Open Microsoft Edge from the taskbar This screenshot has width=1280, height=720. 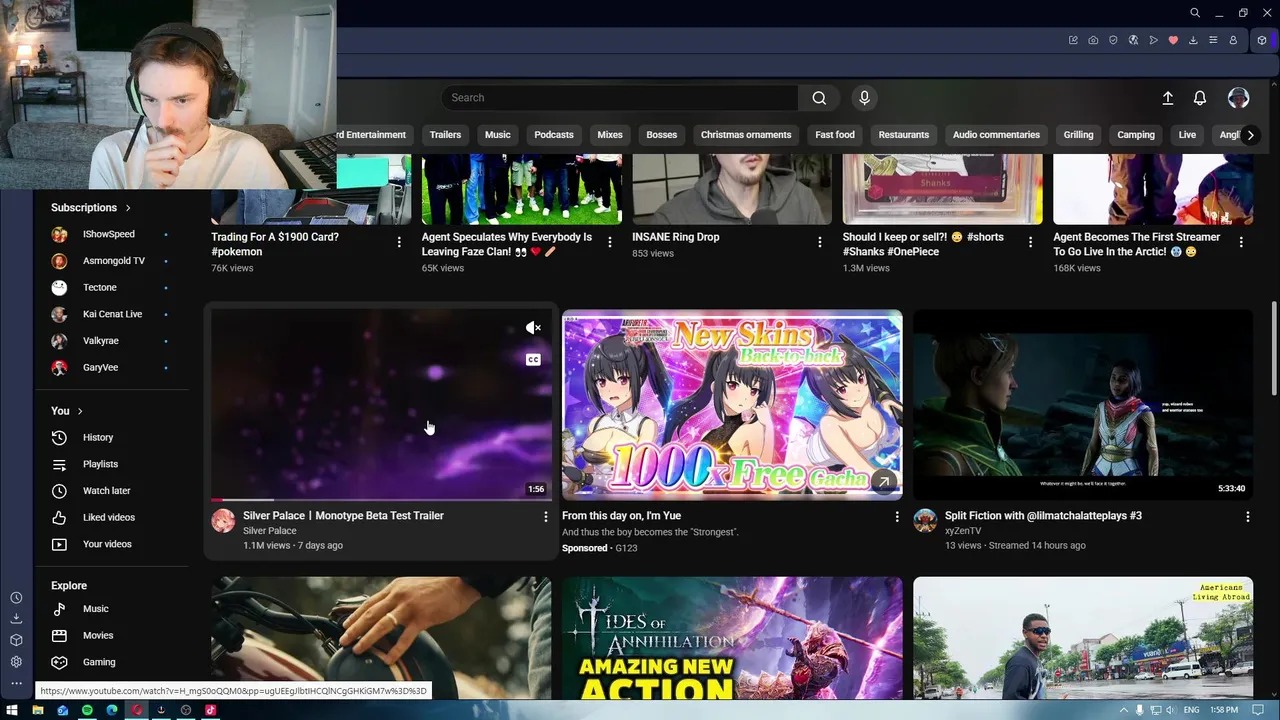point(112,710)
